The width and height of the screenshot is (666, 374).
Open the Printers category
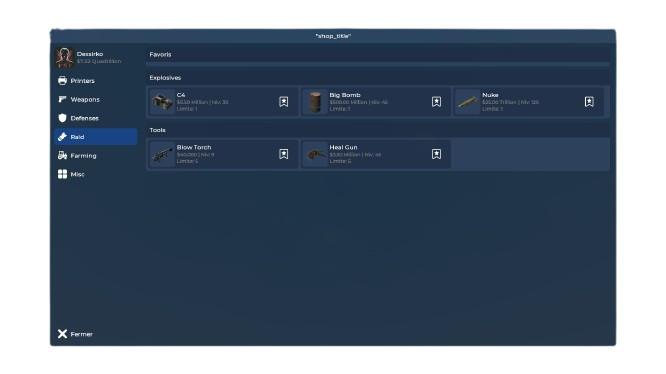[x=96, y=81]
